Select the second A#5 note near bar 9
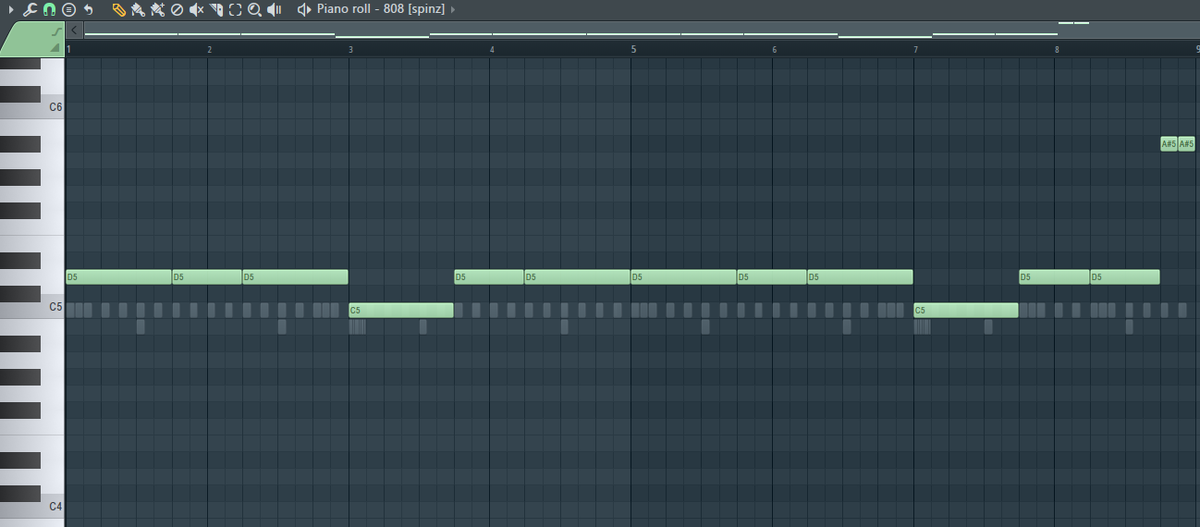 click(x=1186, y=144)
